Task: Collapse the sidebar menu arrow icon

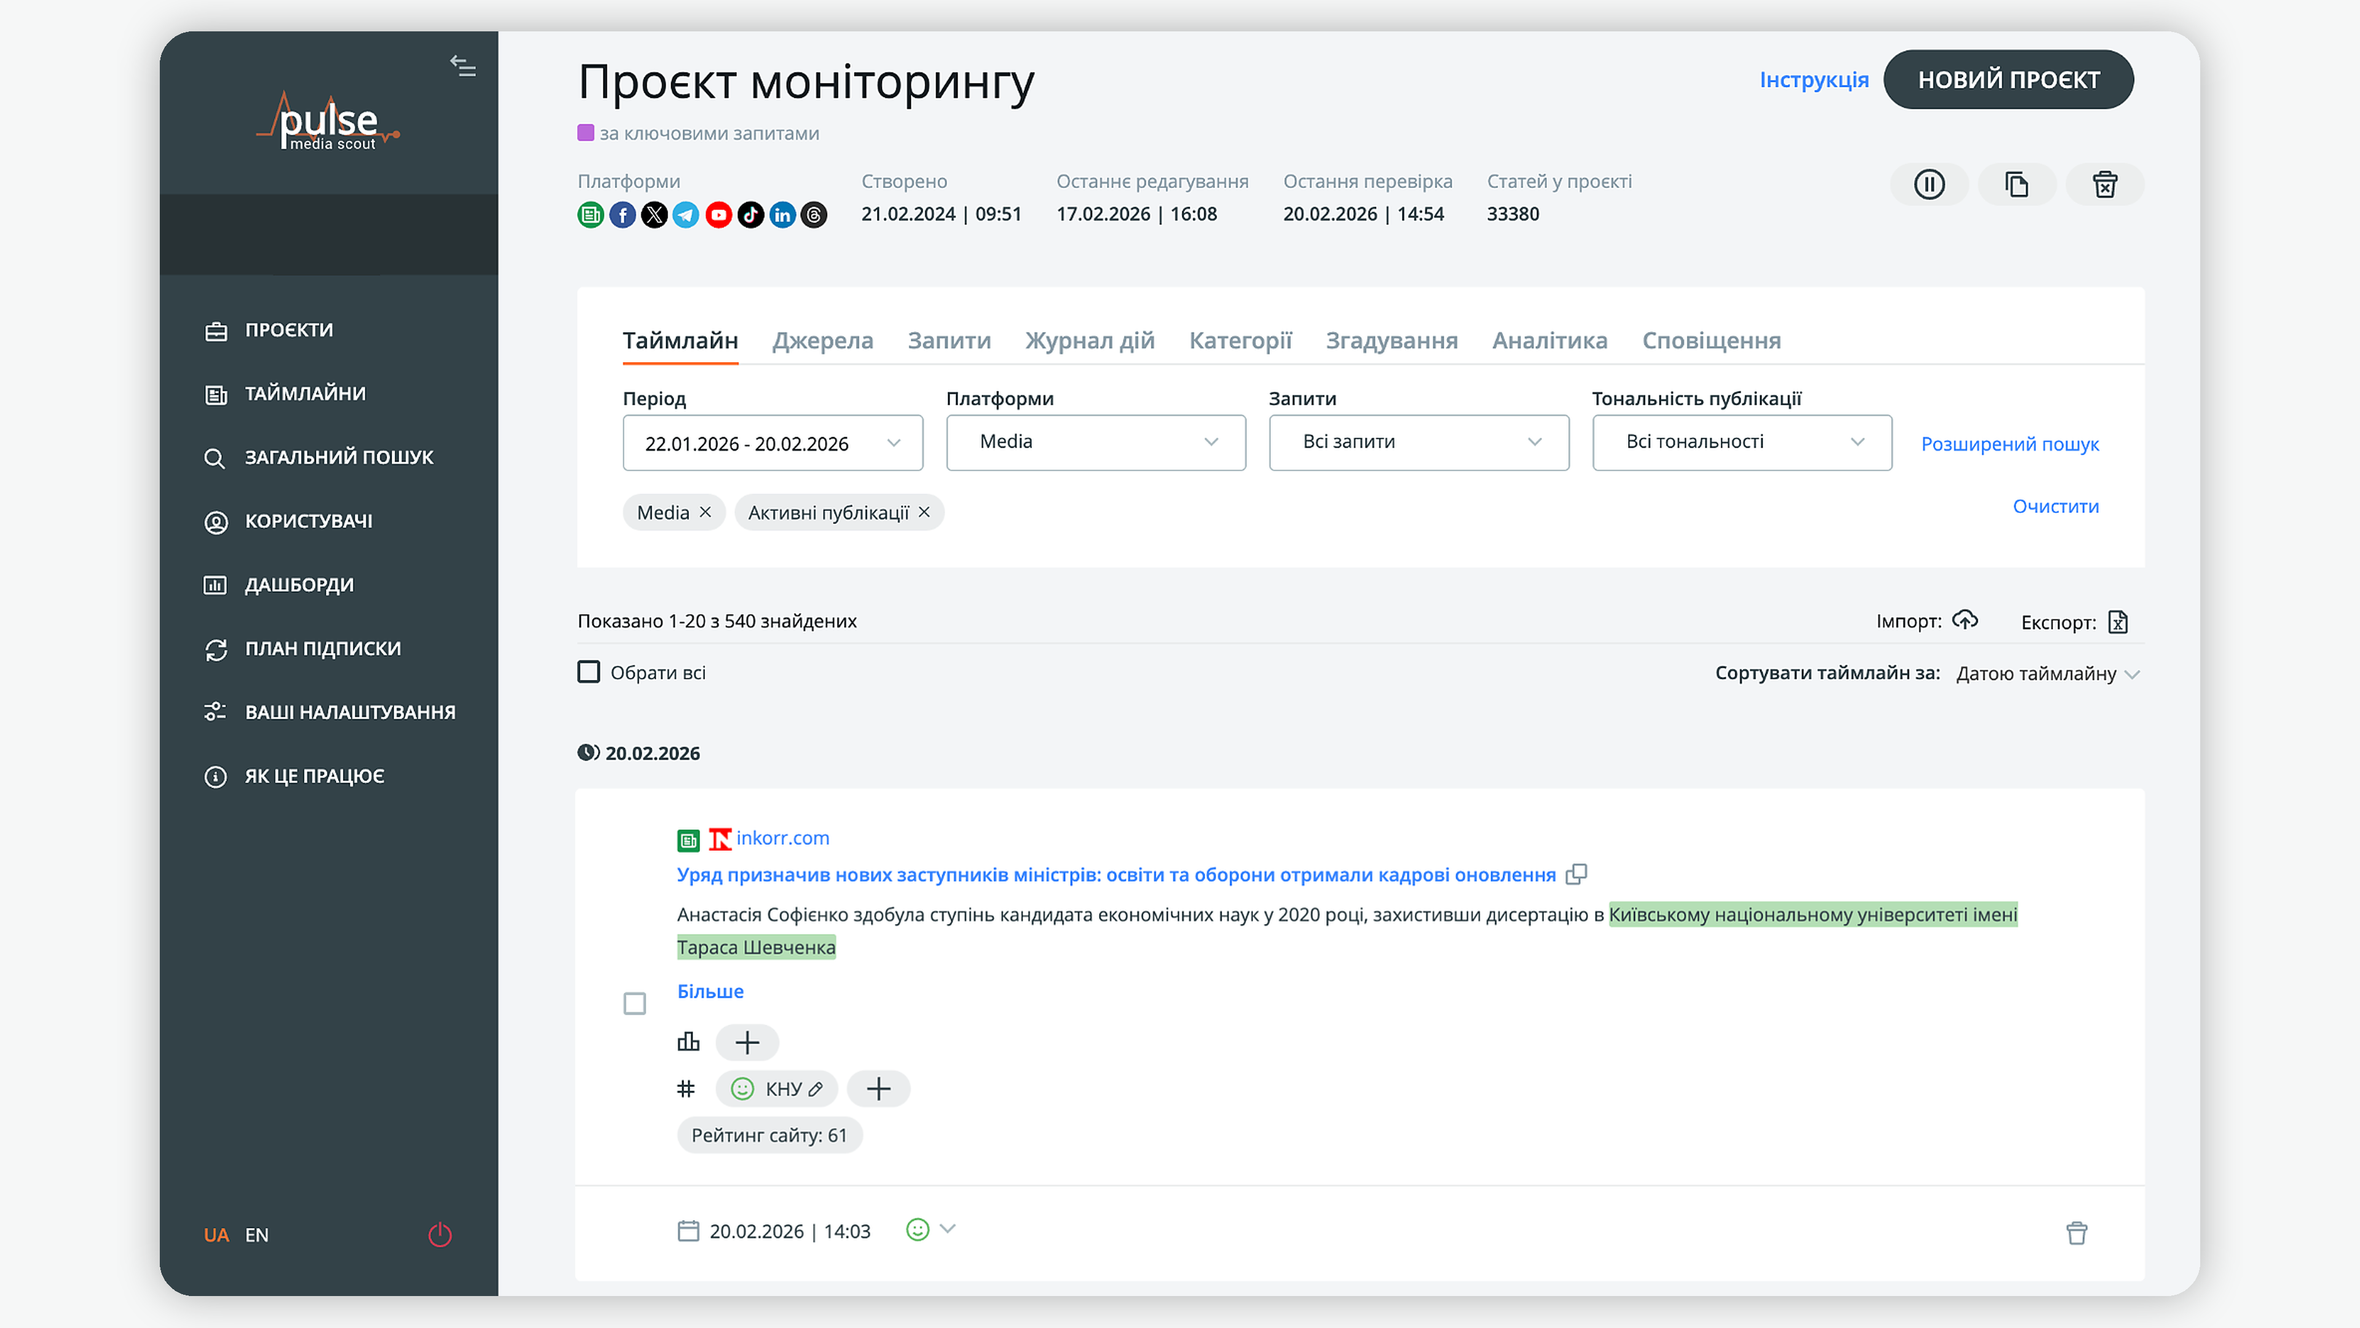Action: tap(462, 66)
